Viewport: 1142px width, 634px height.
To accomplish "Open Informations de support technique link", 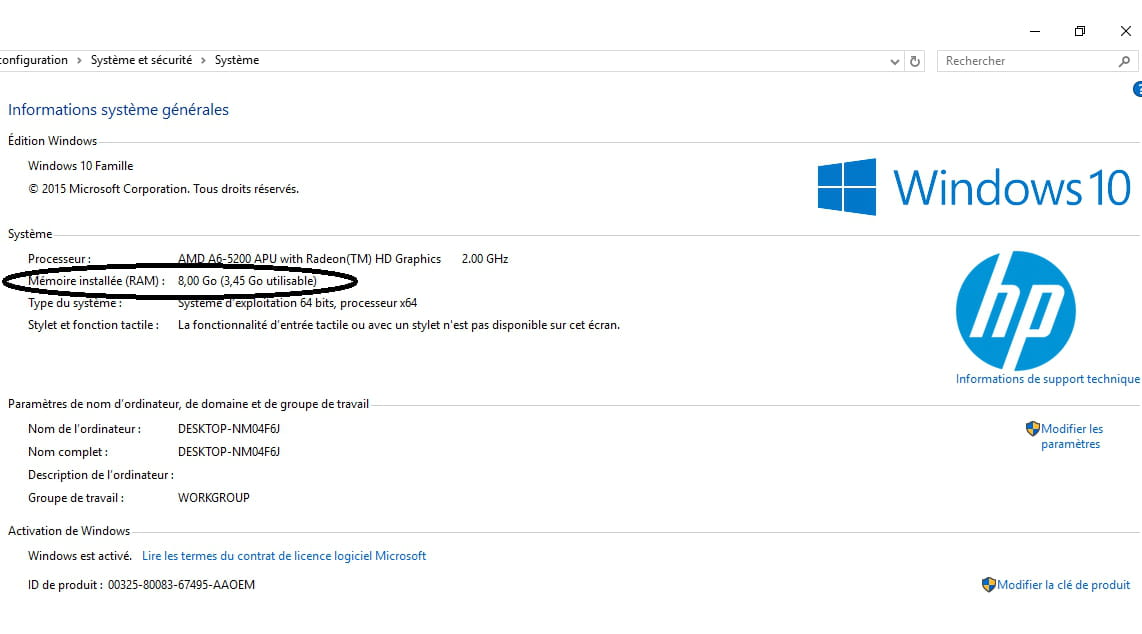I will pos(1047,379).
